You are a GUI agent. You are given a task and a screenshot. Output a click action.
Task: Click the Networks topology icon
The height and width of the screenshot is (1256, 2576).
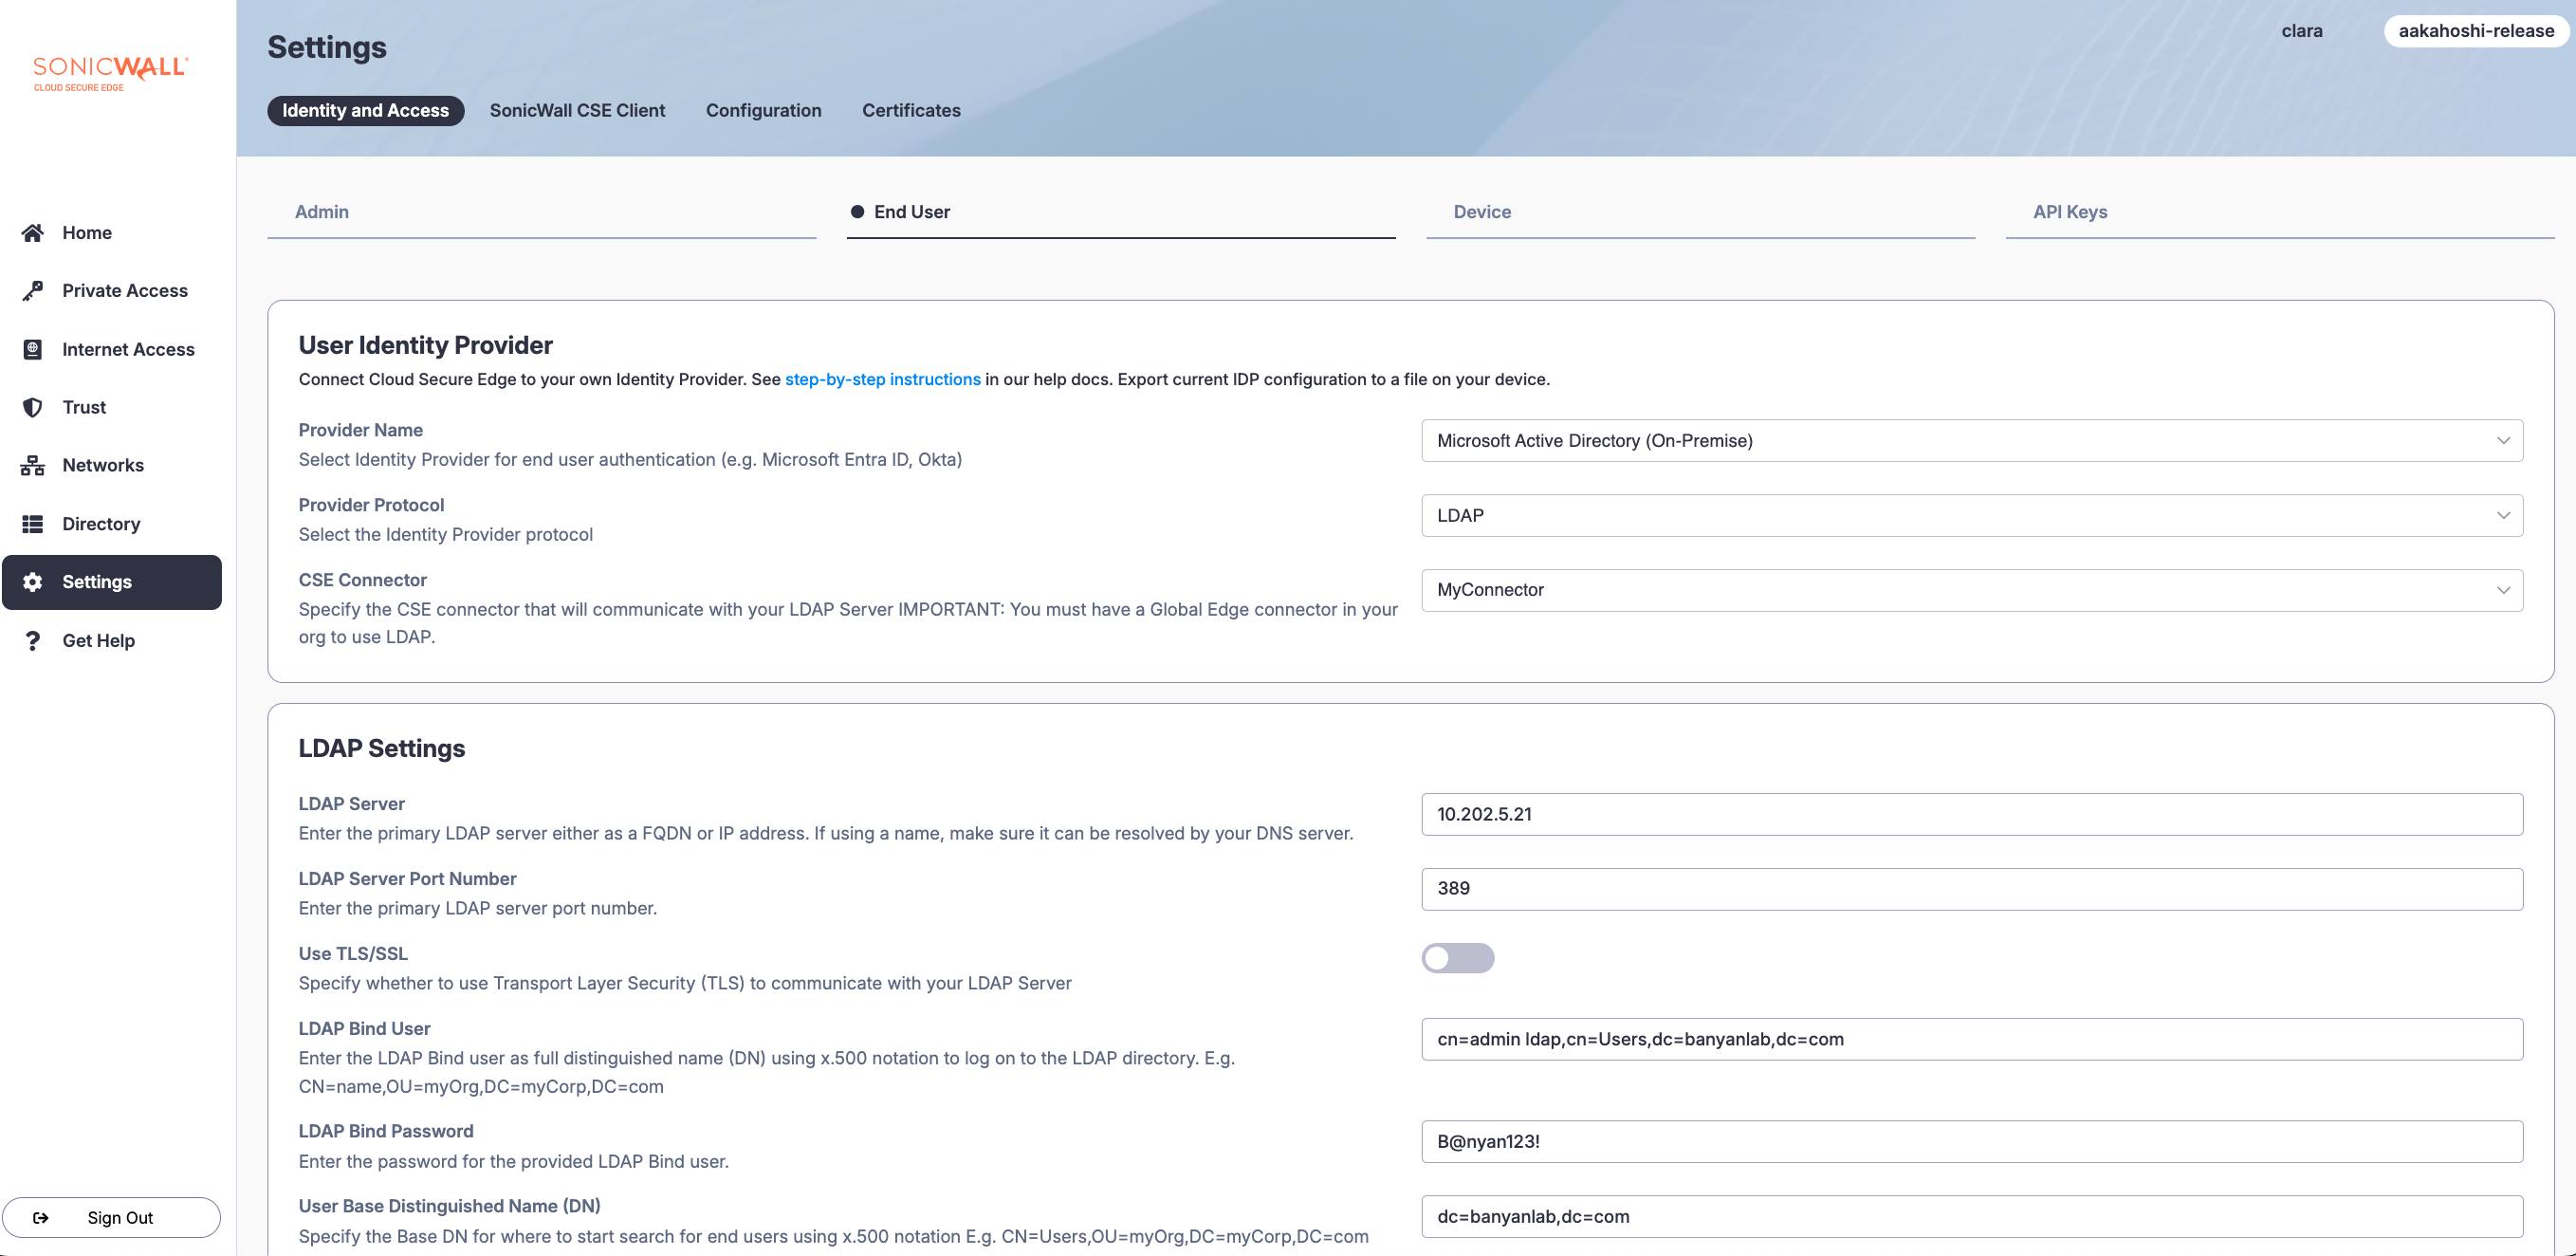[32, 465]
